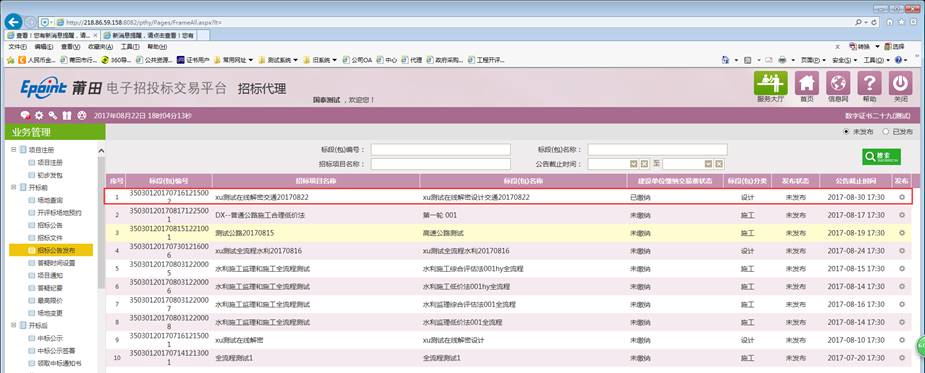Viewport: 925px width, 373px height.
Task: Click the publish gear icon for row 5
Action: pos(901,269)
